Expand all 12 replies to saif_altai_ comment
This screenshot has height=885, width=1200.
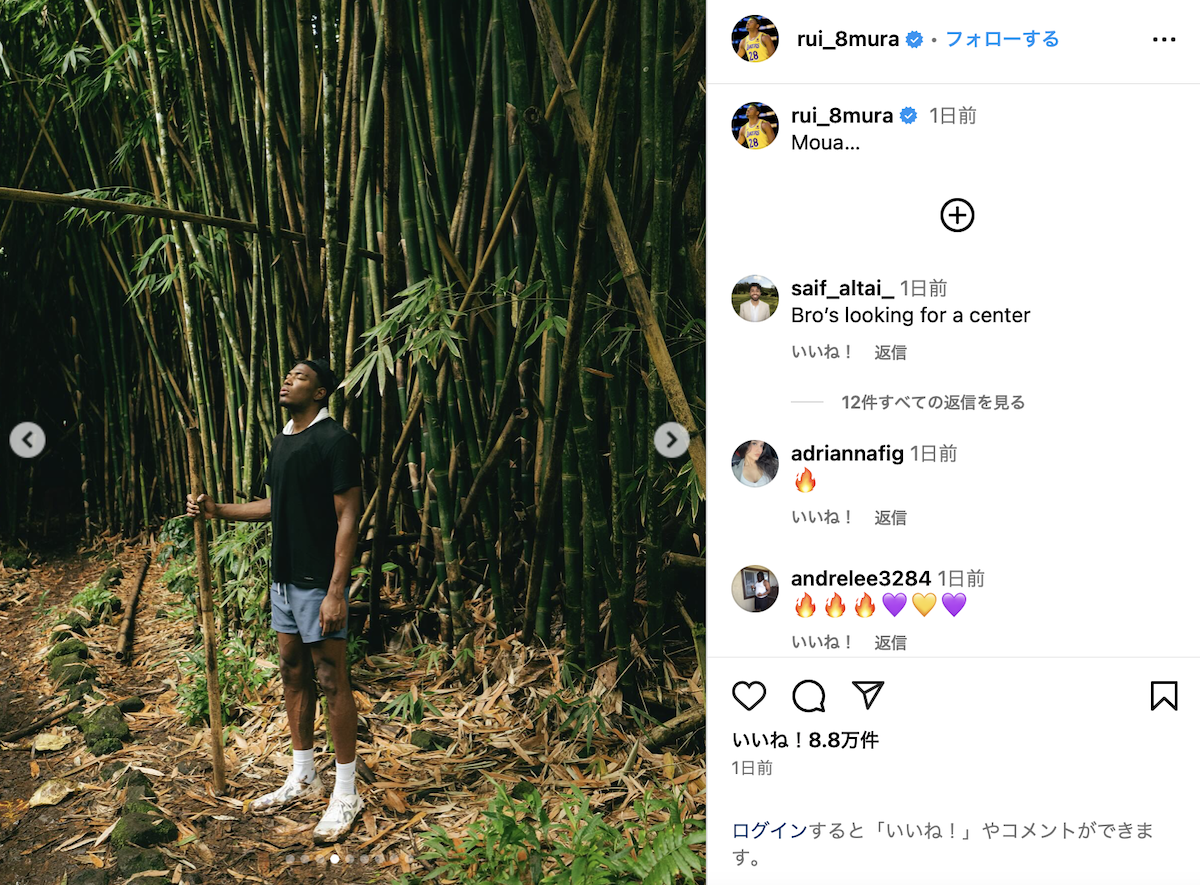click(933, 402)
